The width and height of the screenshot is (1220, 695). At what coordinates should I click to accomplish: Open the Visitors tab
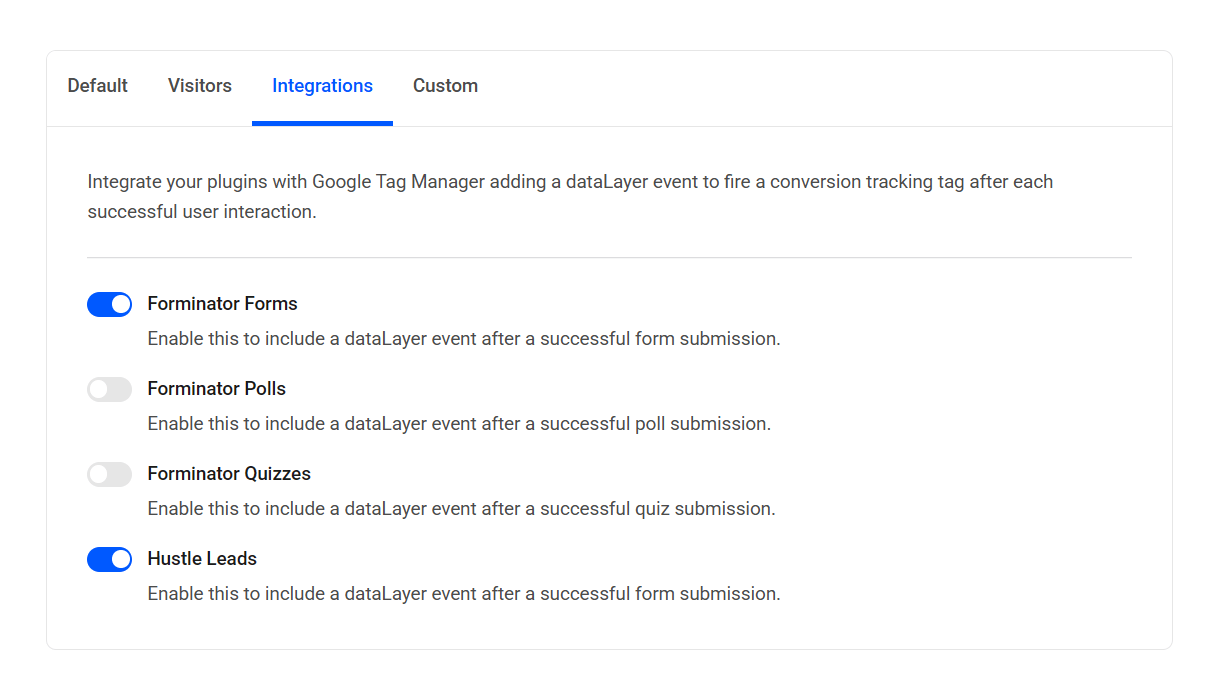point(200,86)
